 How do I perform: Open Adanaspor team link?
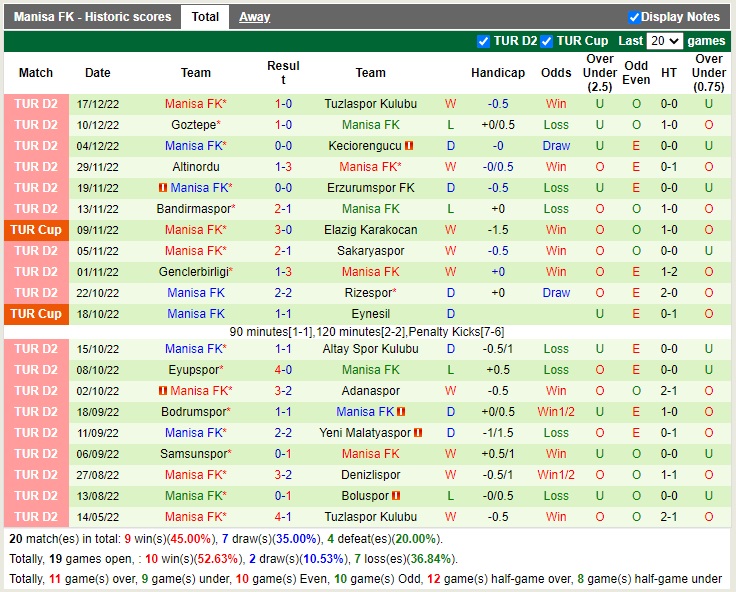click(370, 391)
